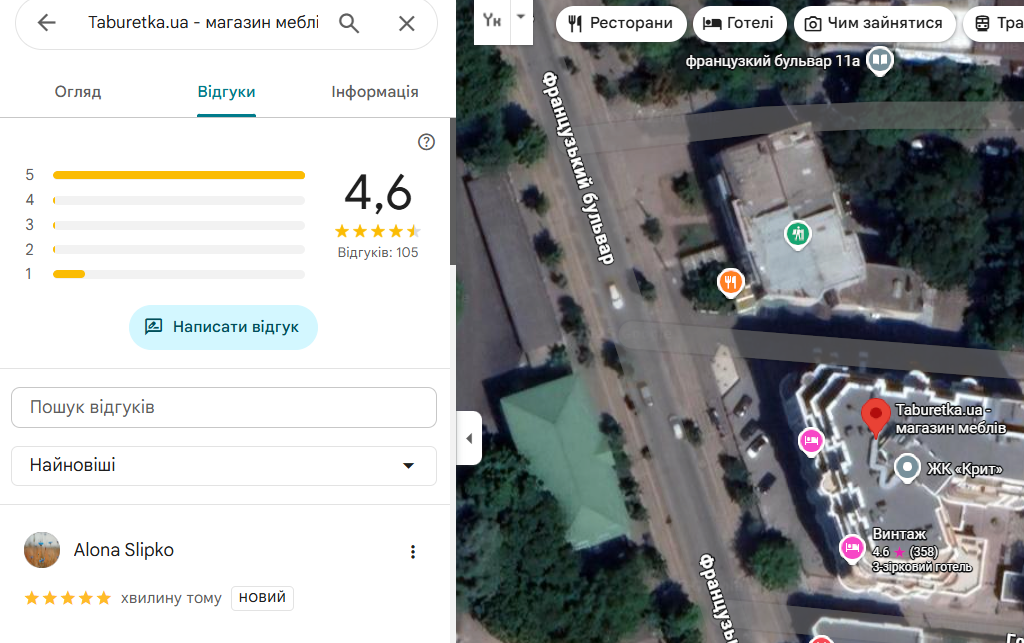Click the ЖК «Крит» map label
The image size is (1024, 643).
pos(965,469)
